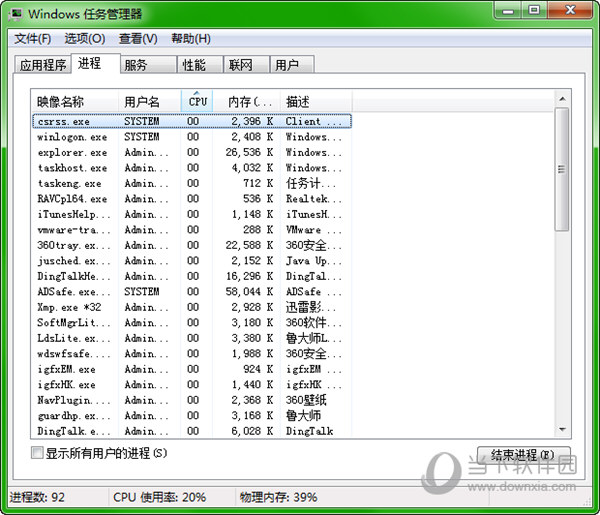The image size is (600, 515).
Task: Enable 显示所有用户的进程 checkbox
Action: click(x=38, y=453)
